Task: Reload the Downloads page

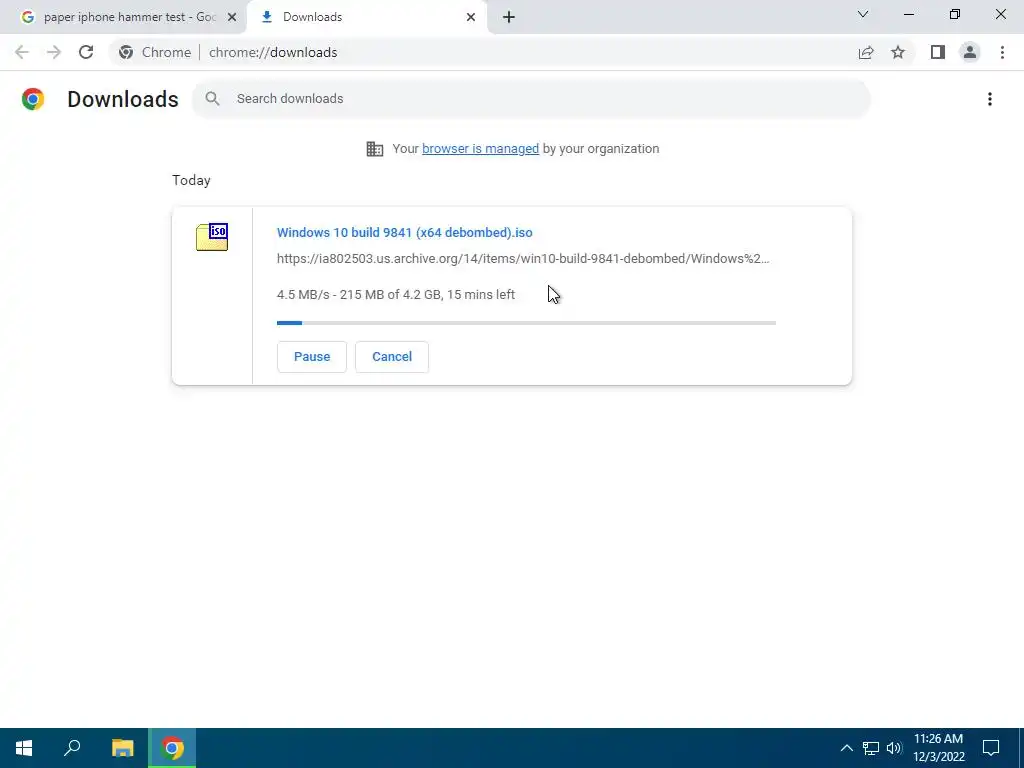Action: [86, 52]
